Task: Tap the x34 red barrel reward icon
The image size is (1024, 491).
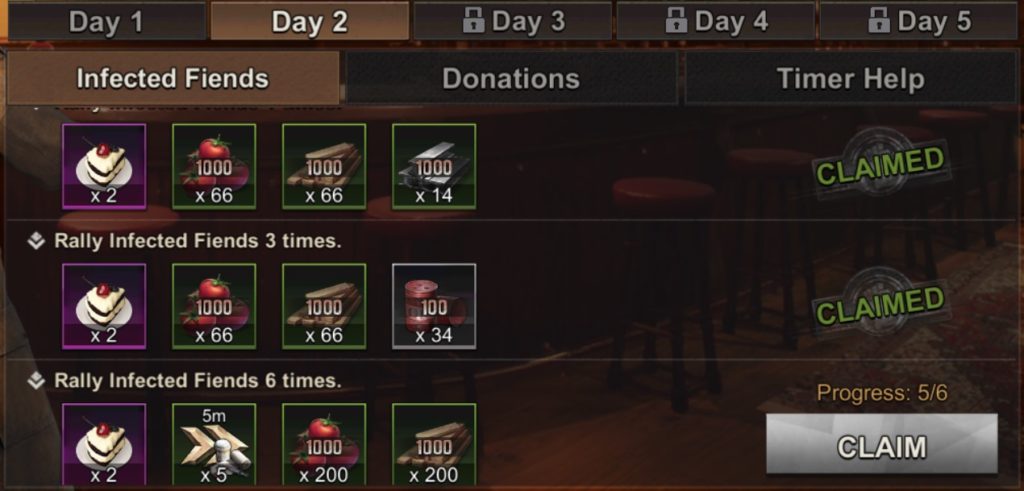Action: 434,306
